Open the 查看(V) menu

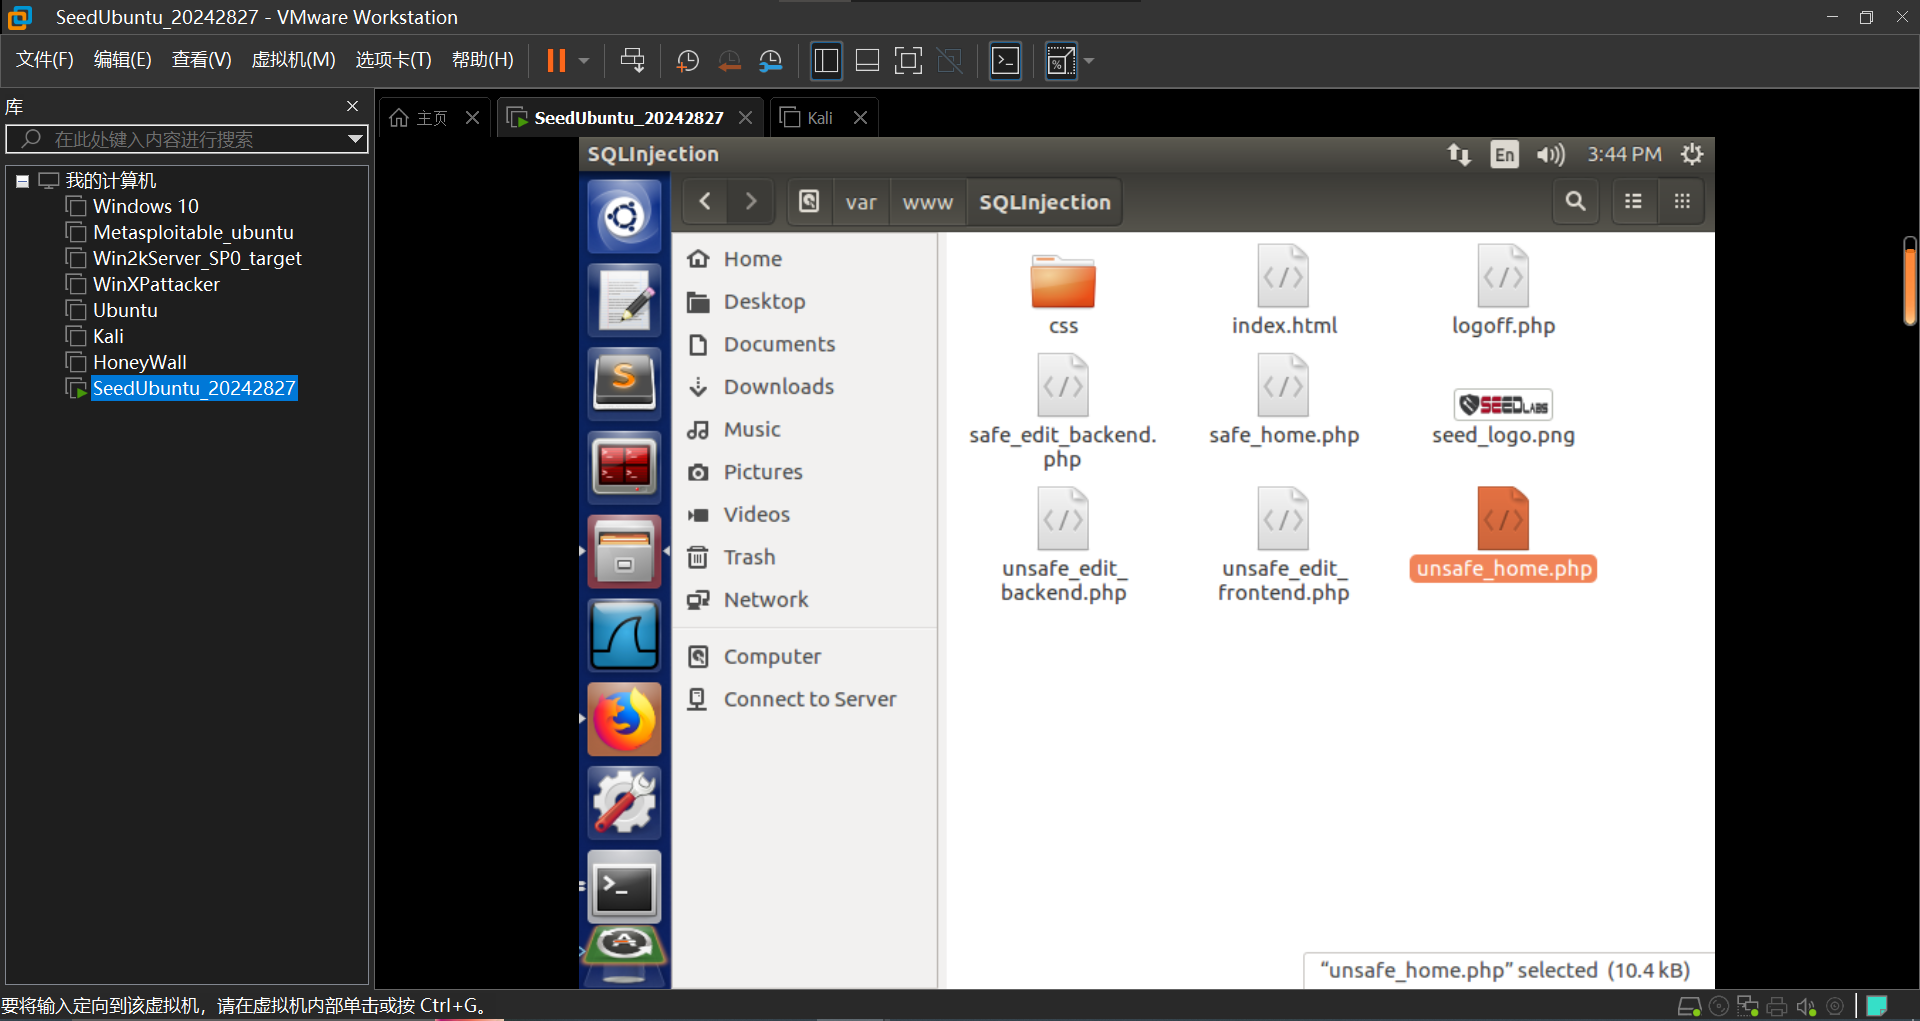(201, 60)
